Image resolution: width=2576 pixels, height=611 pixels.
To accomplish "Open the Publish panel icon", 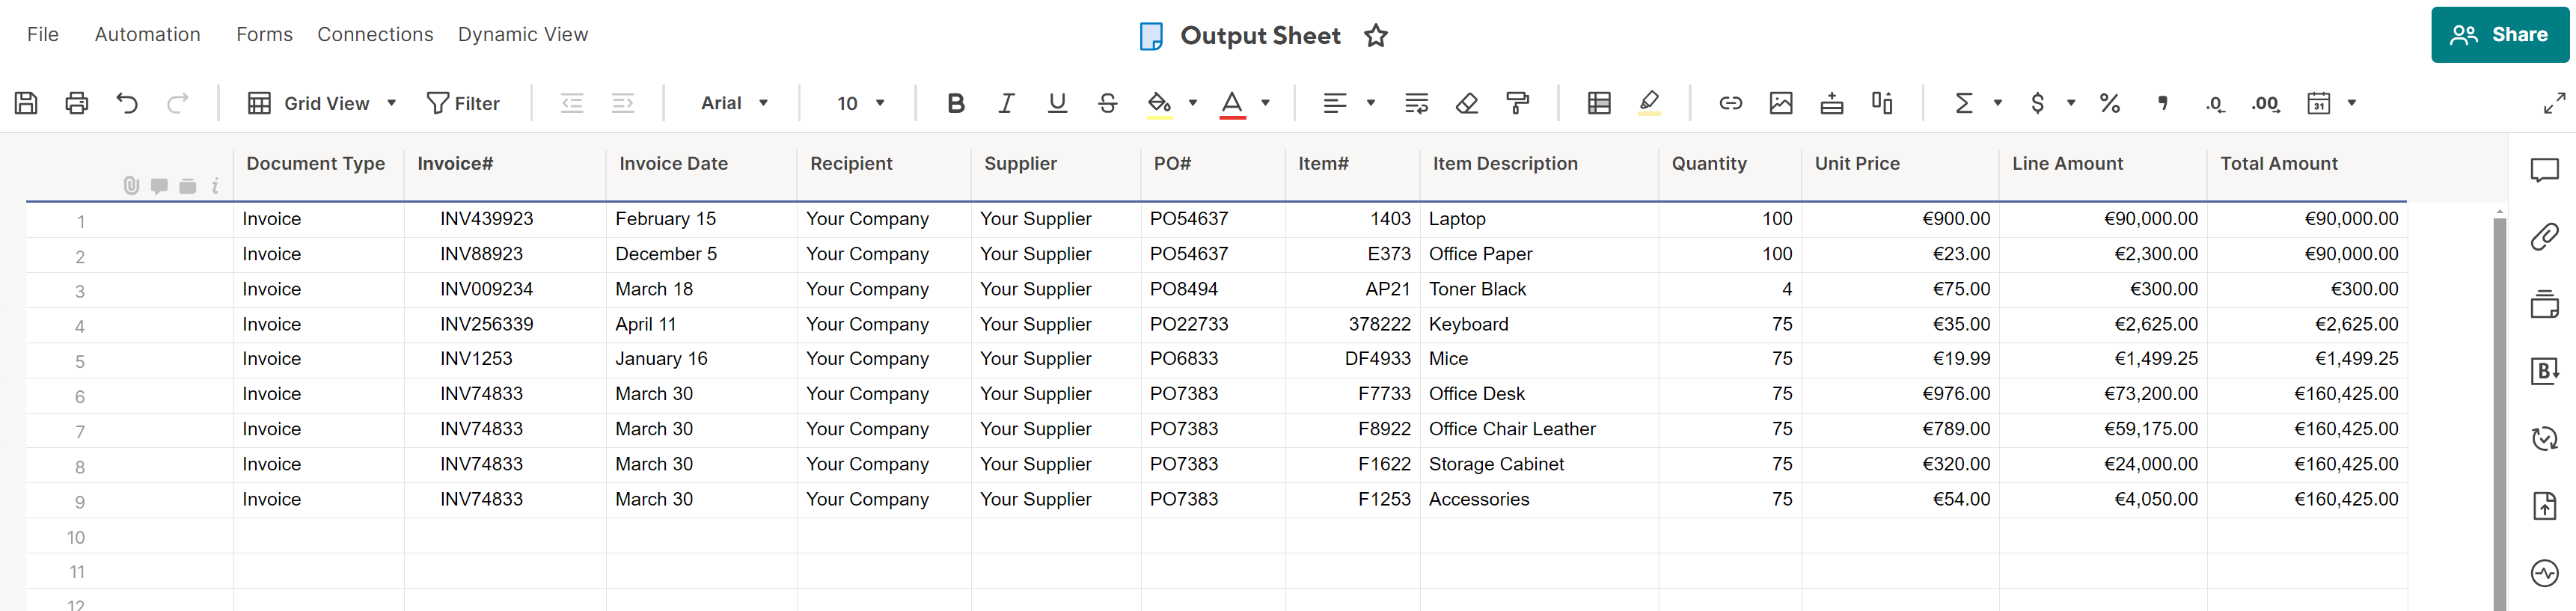I will point(2544,506).
